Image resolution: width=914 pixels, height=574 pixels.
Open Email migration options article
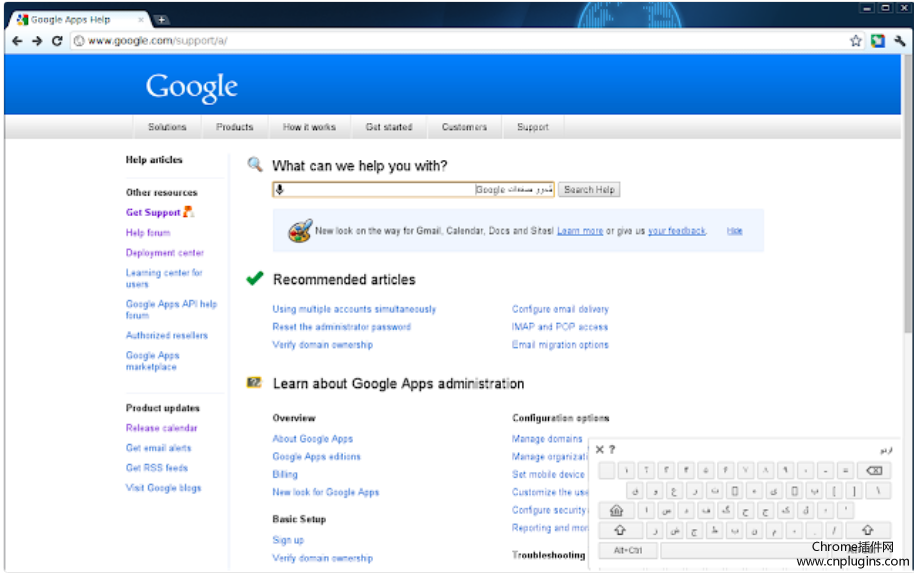(560, 344)
